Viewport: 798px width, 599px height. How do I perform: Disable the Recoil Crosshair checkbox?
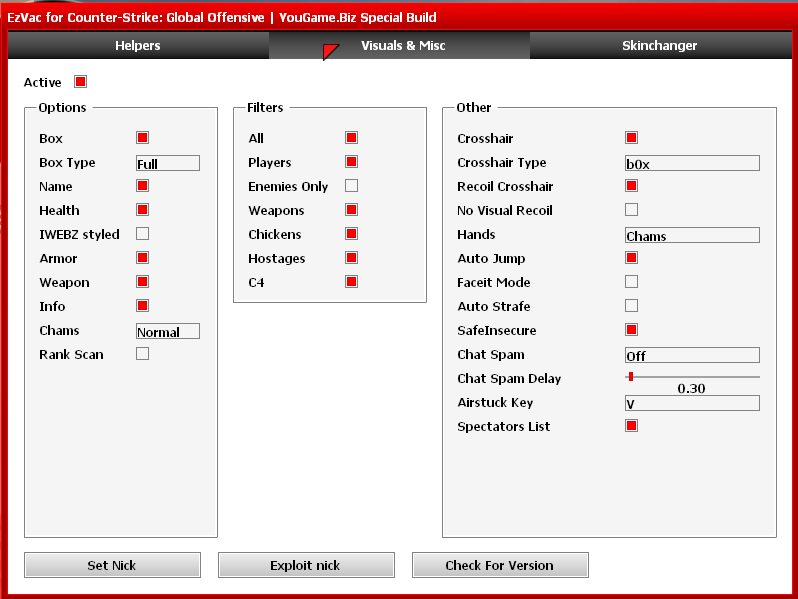tap(632, 186)
